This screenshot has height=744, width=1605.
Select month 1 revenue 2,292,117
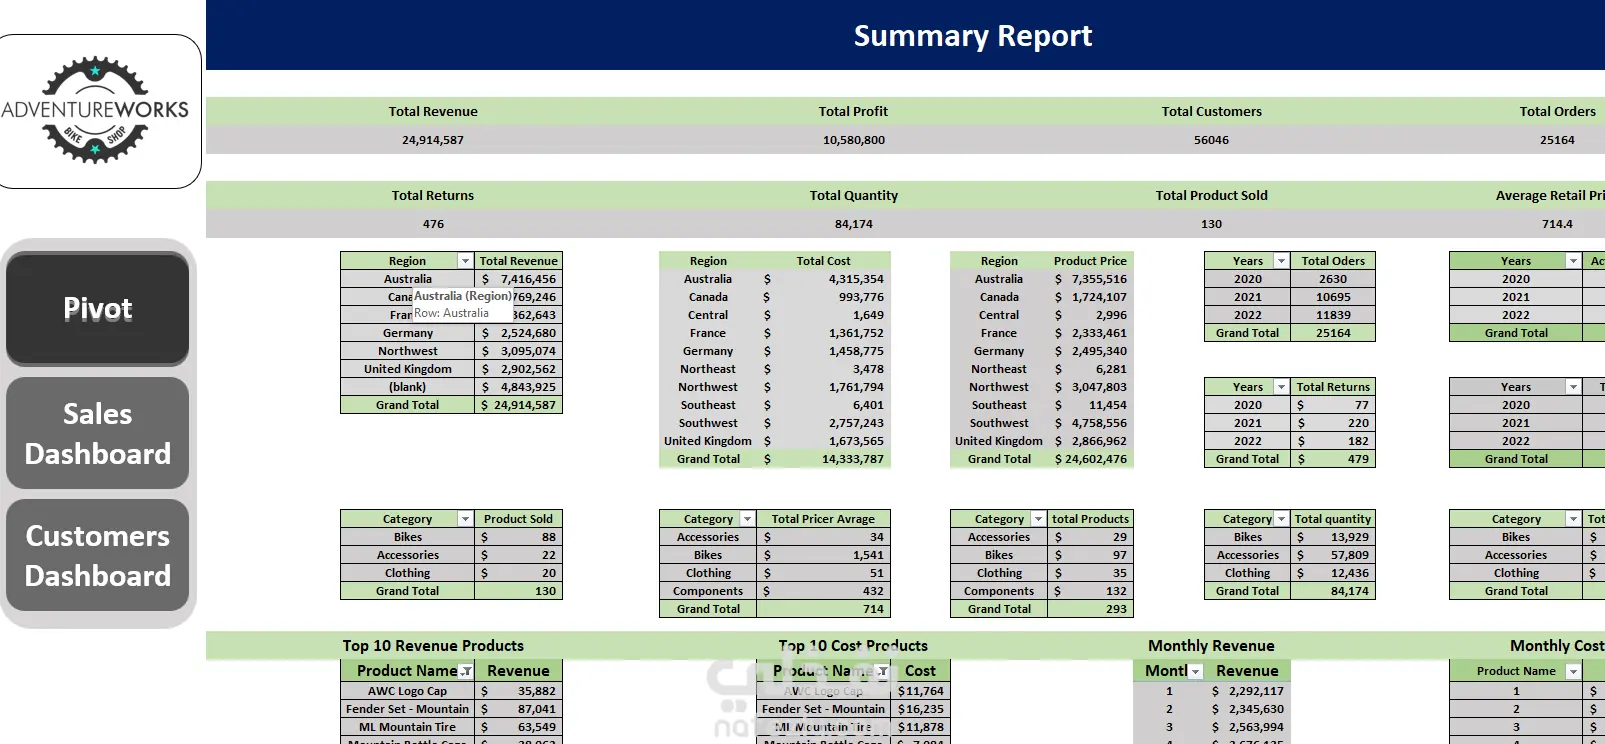coord(1247,691)
